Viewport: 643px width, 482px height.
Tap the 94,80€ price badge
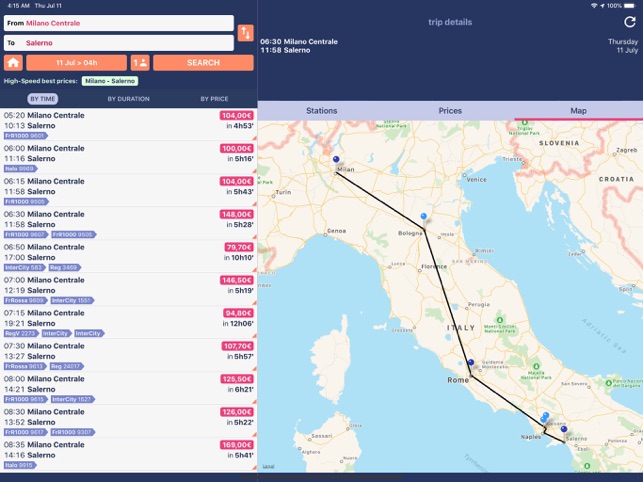[239, 313]
